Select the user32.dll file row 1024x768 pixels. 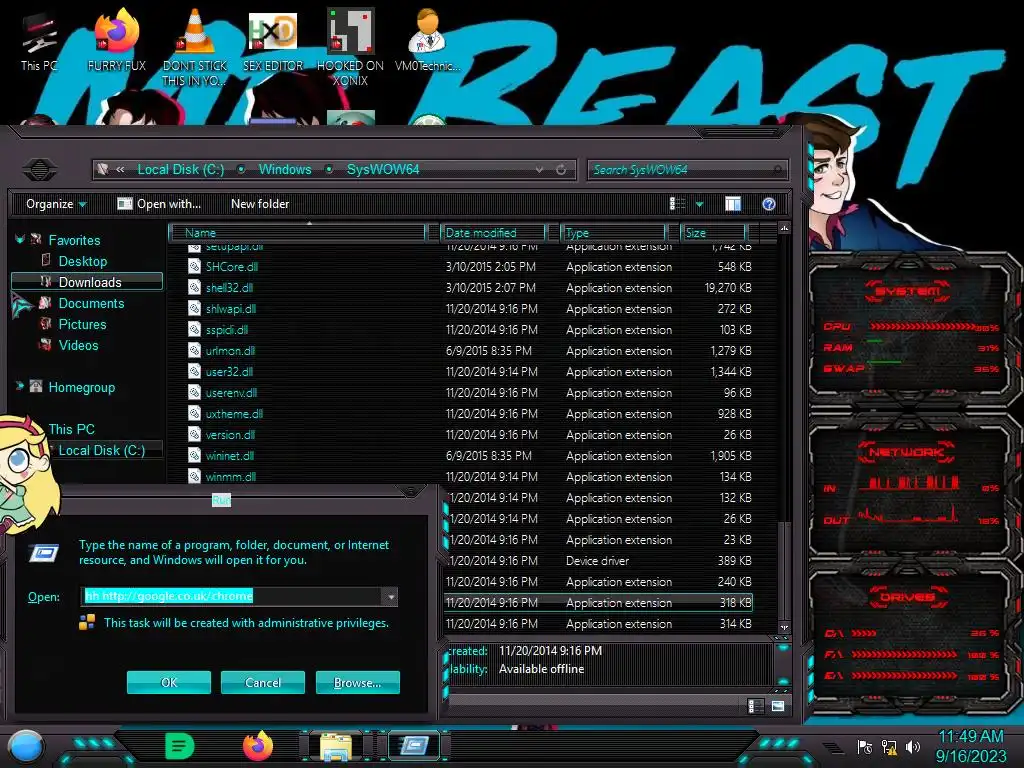469,372
